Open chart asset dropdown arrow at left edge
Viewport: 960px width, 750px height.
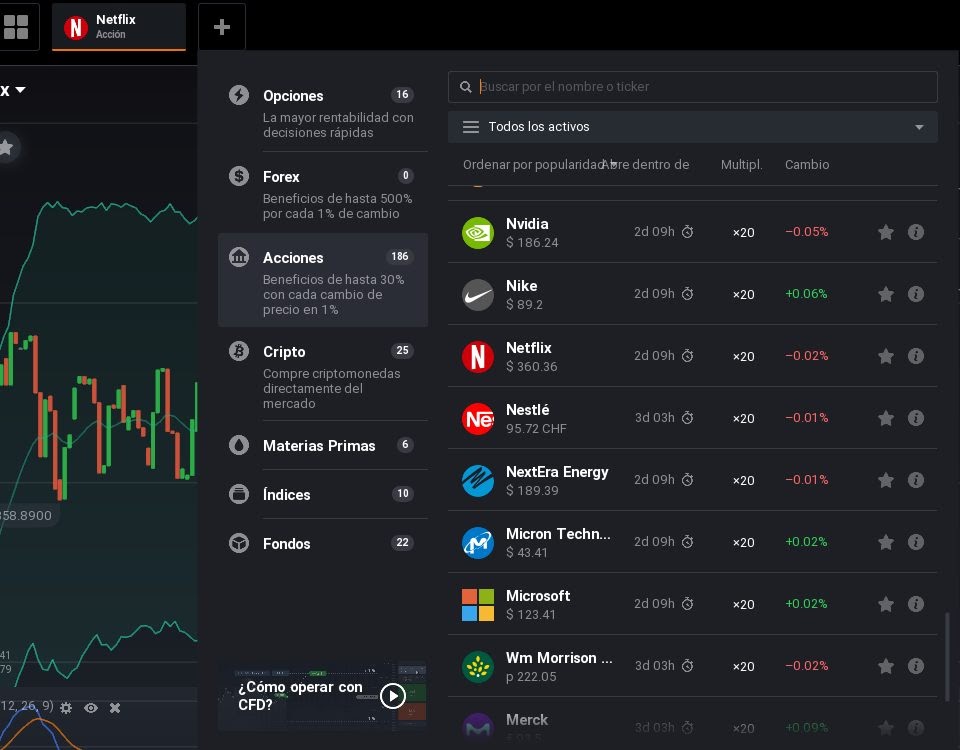coord(20,90)
